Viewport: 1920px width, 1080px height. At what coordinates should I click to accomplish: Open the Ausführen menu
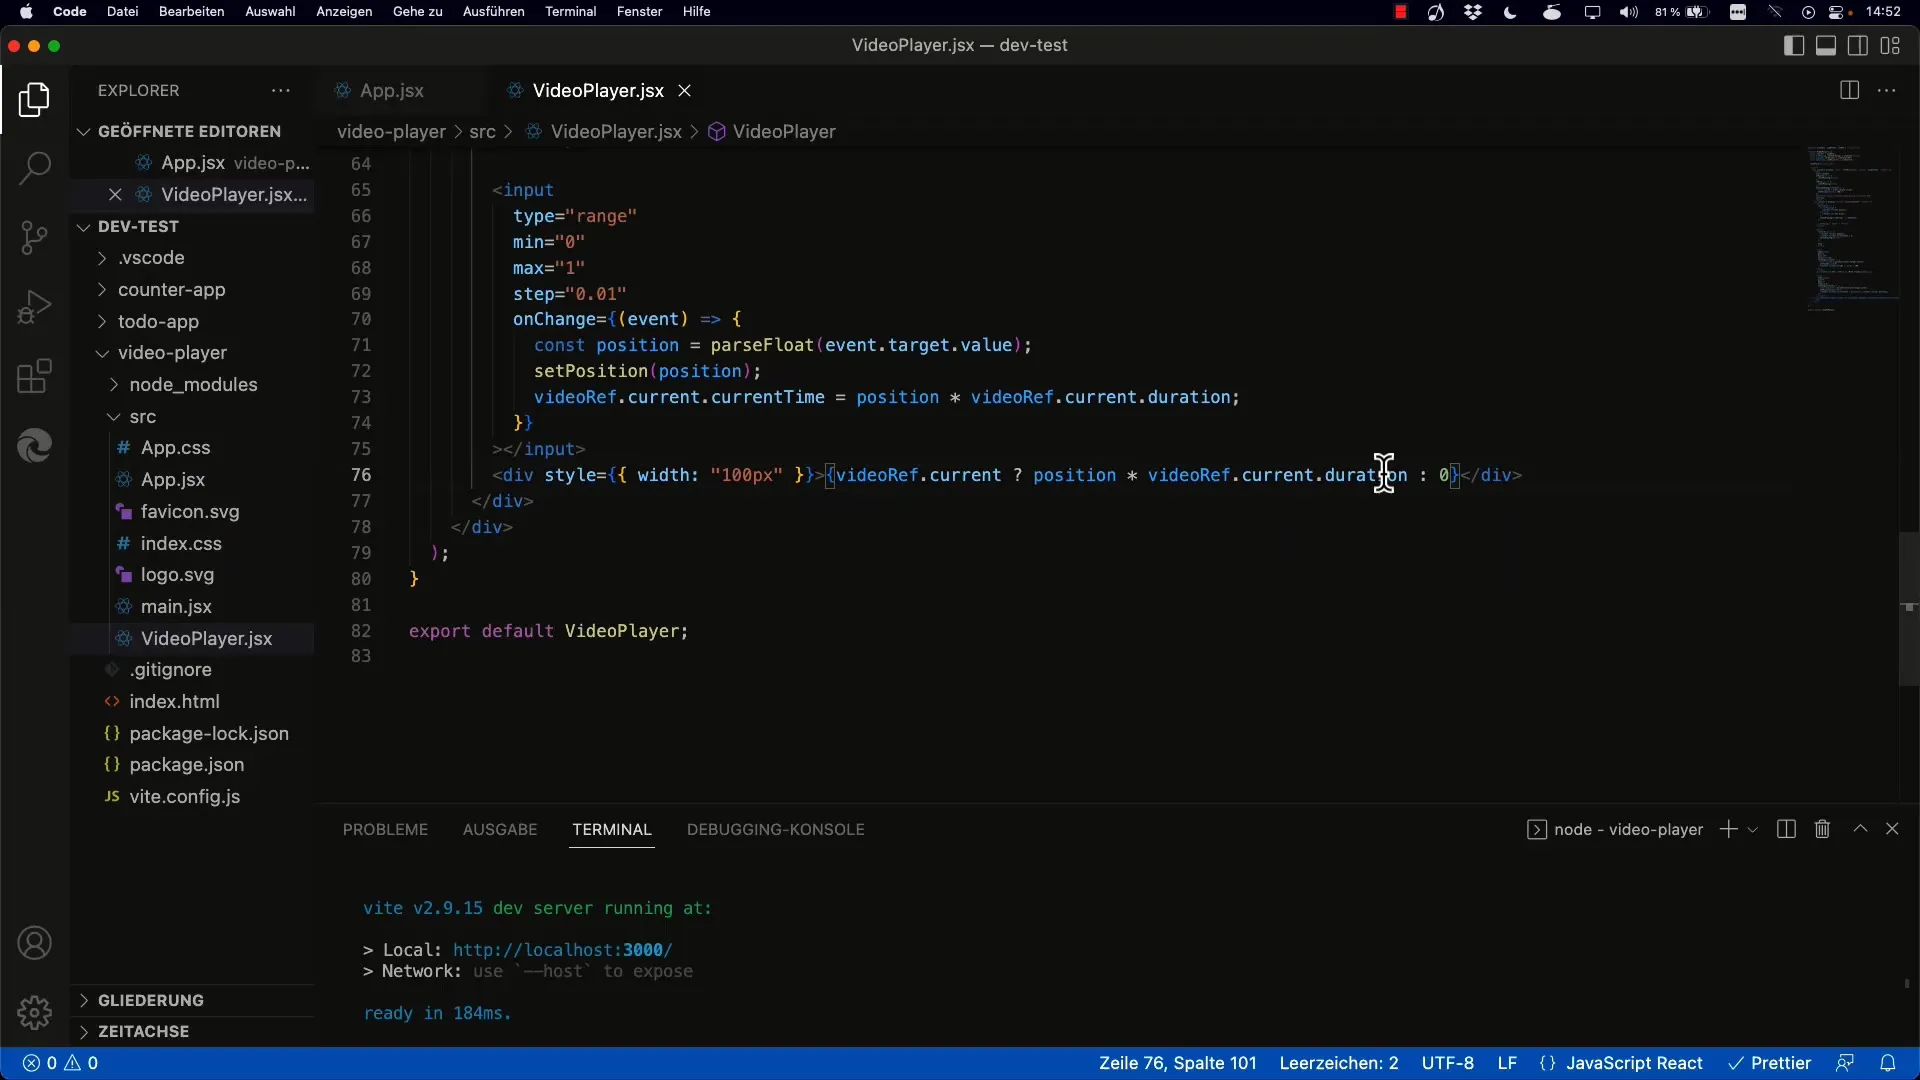tap(493, 12)
